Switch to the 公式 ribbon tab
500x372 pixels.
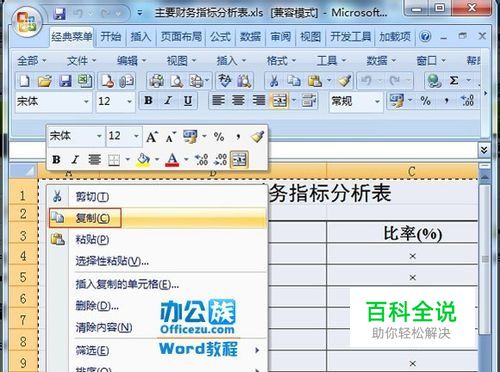pyautogui.click(x=220, y=36)
